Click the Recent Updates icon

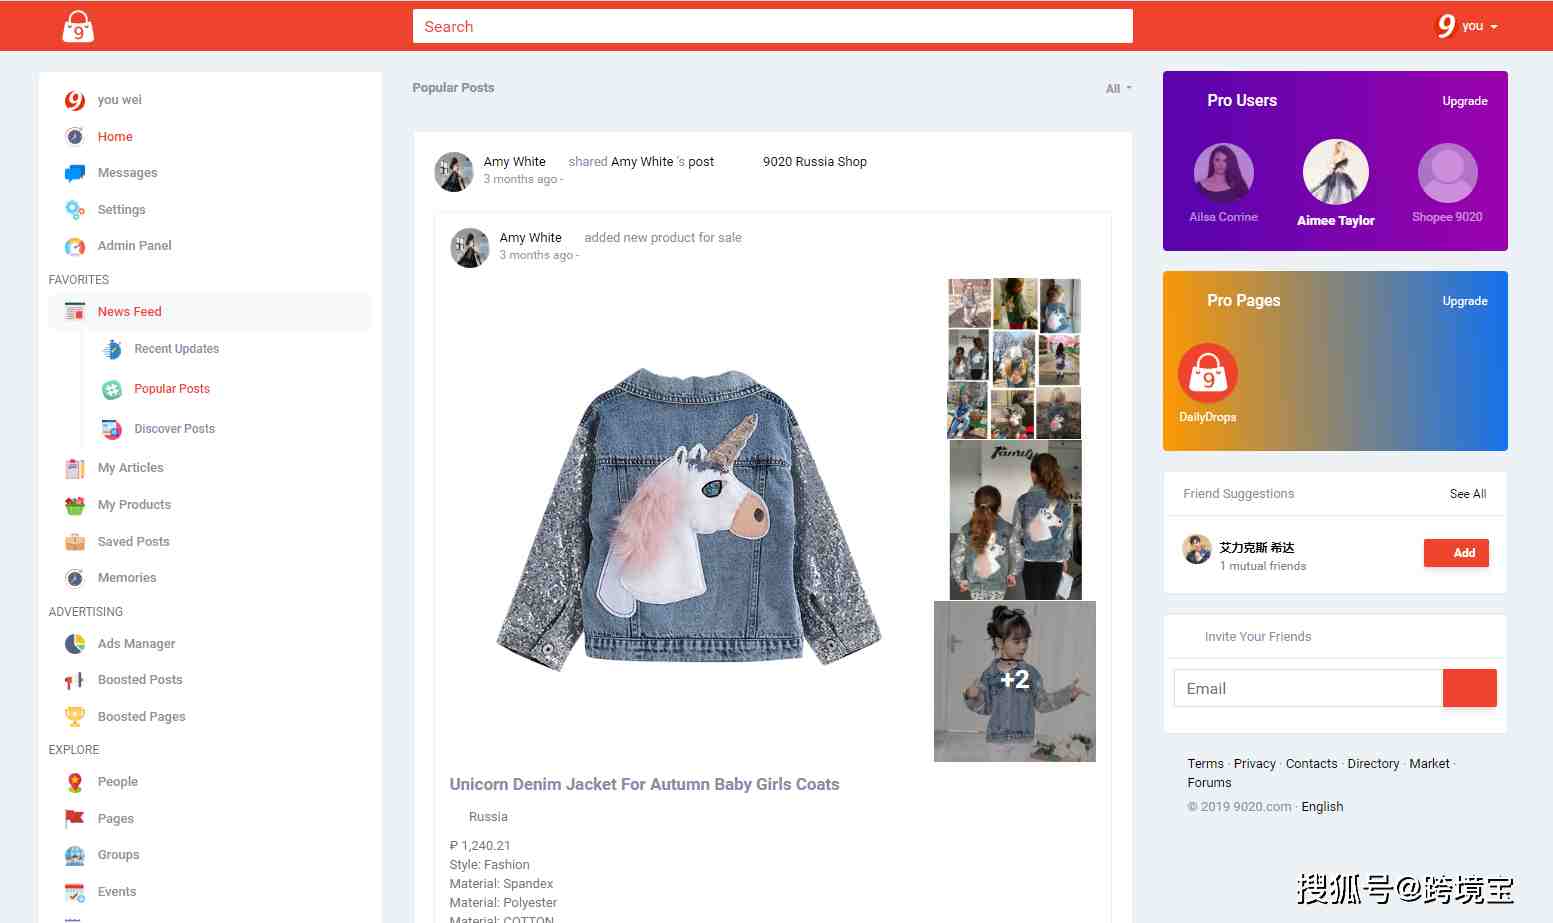pyautogui.click(x=112, y=349)
